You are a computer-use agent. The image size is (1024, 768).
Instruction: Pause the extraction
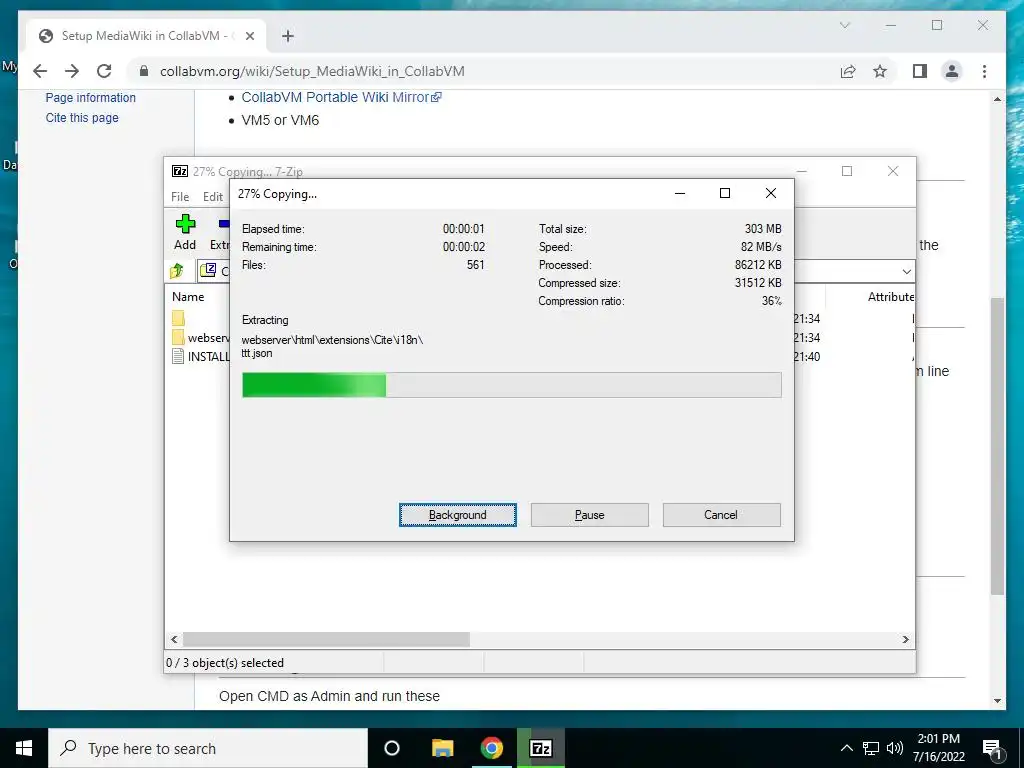tap(590, 515)
